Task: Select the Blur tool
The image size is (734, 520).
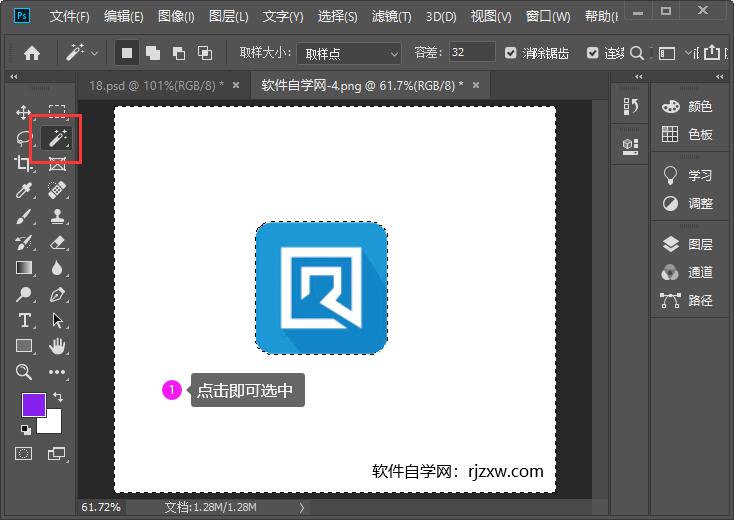Action: (x=57, y=268)
